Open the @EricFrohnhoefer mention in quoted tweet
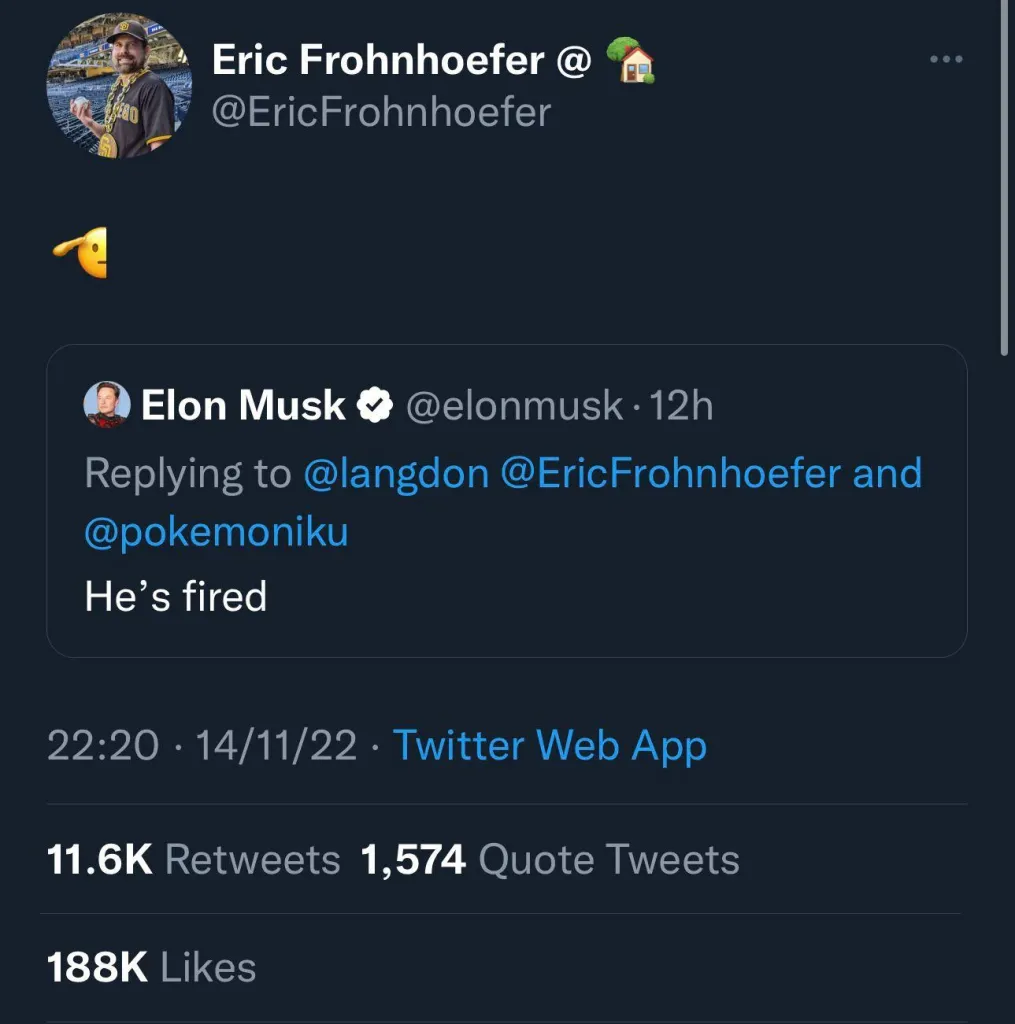Screen dimensions: 1015x1024 (671, 473)
